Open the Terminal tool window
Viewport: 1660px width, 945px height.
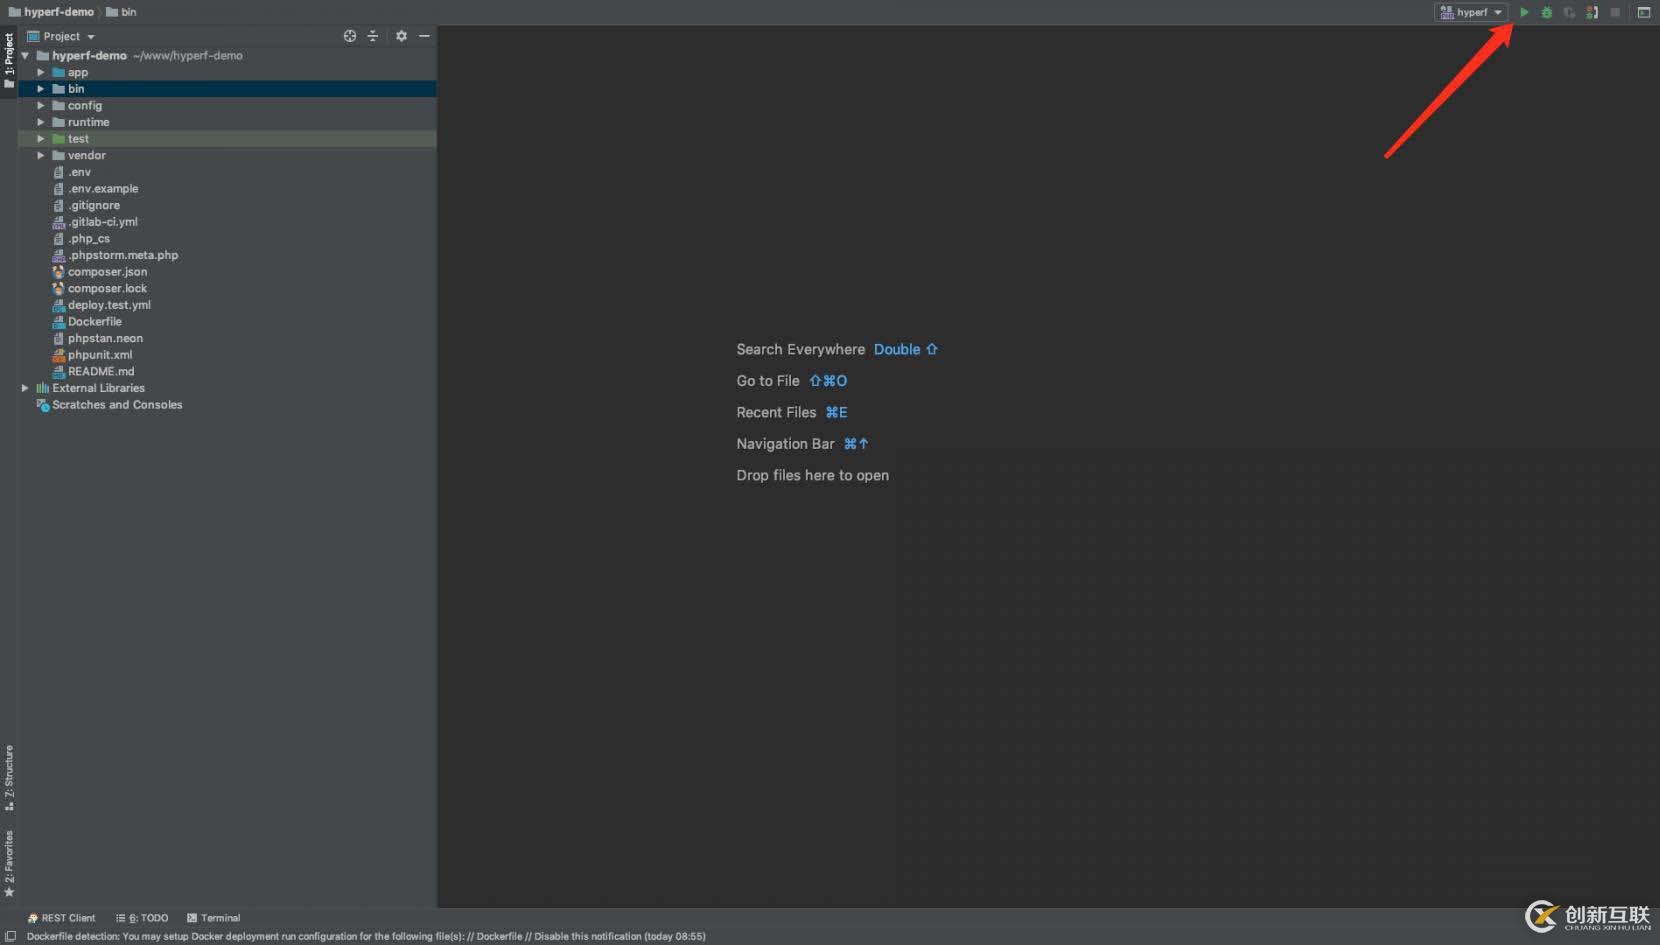(x=213, y=918)
